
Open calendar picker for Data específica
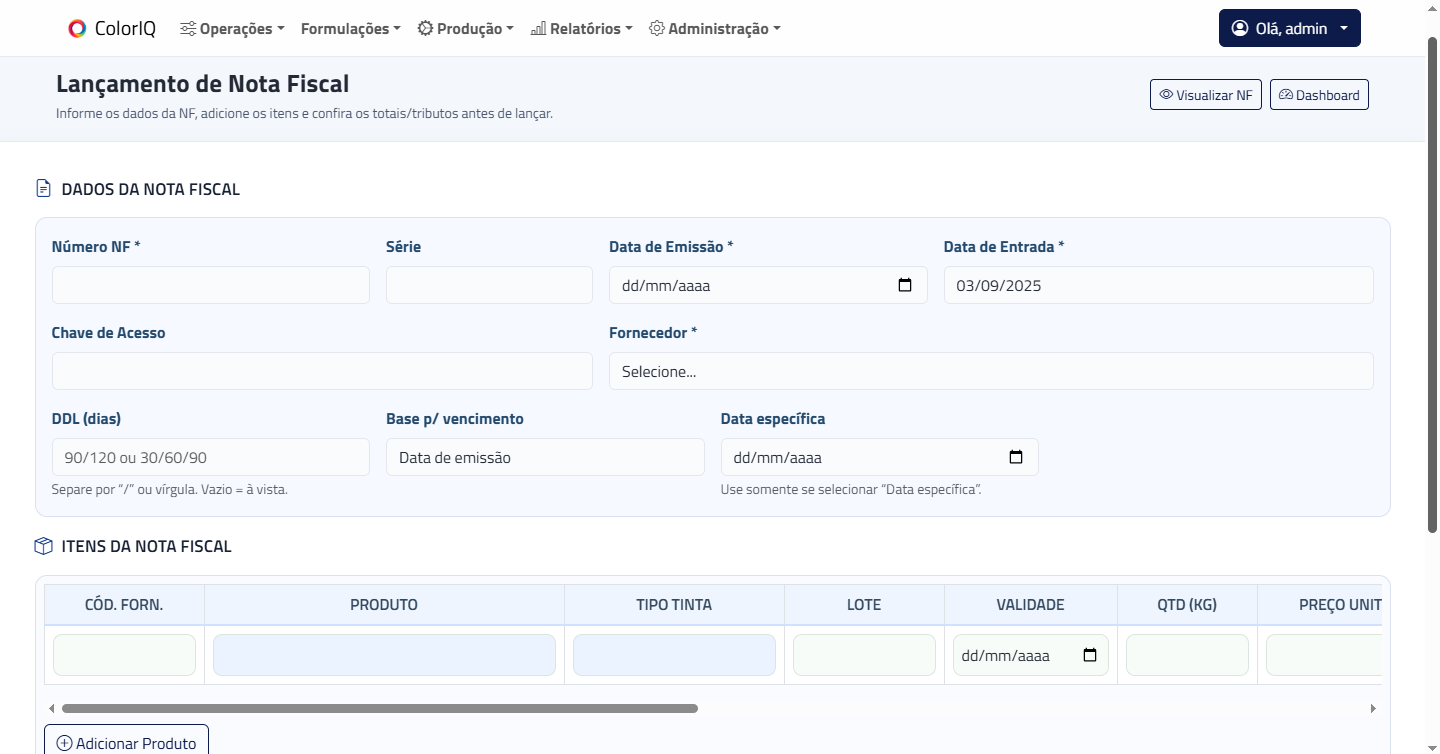[1016, 457]
